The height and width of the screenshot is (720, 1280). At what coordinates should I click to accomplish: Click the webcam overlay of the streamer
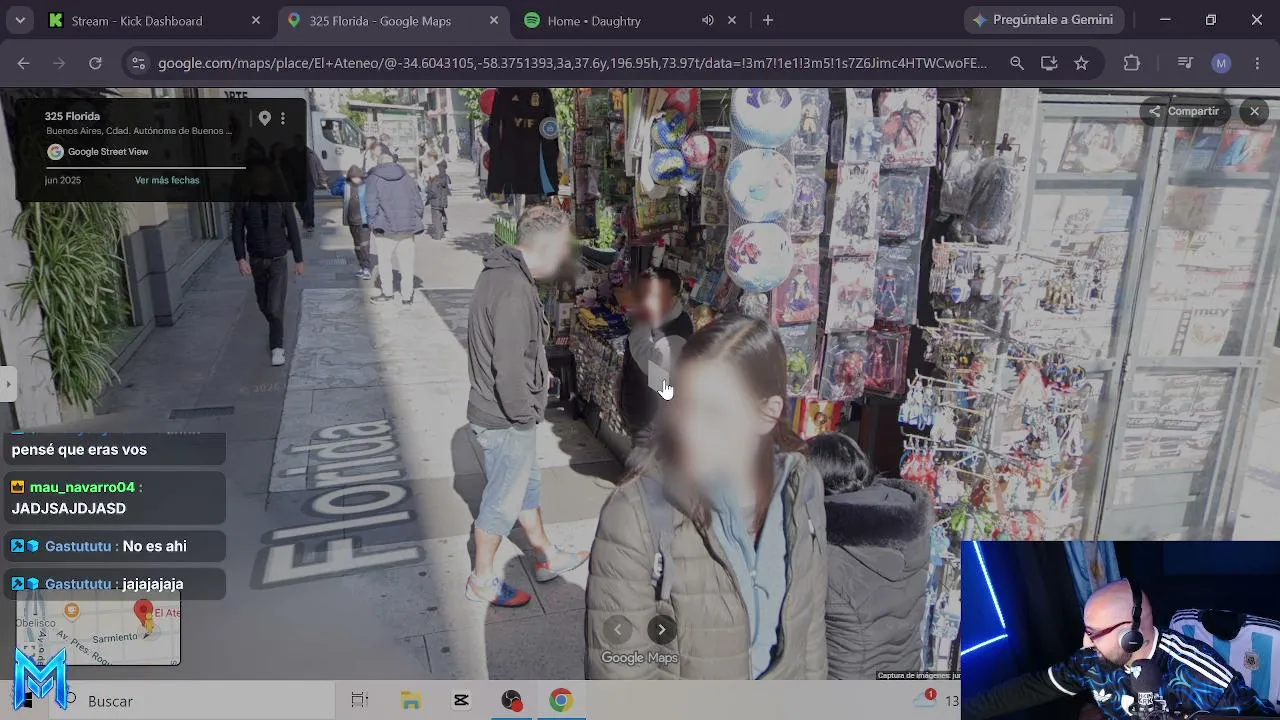[1120, 630]
